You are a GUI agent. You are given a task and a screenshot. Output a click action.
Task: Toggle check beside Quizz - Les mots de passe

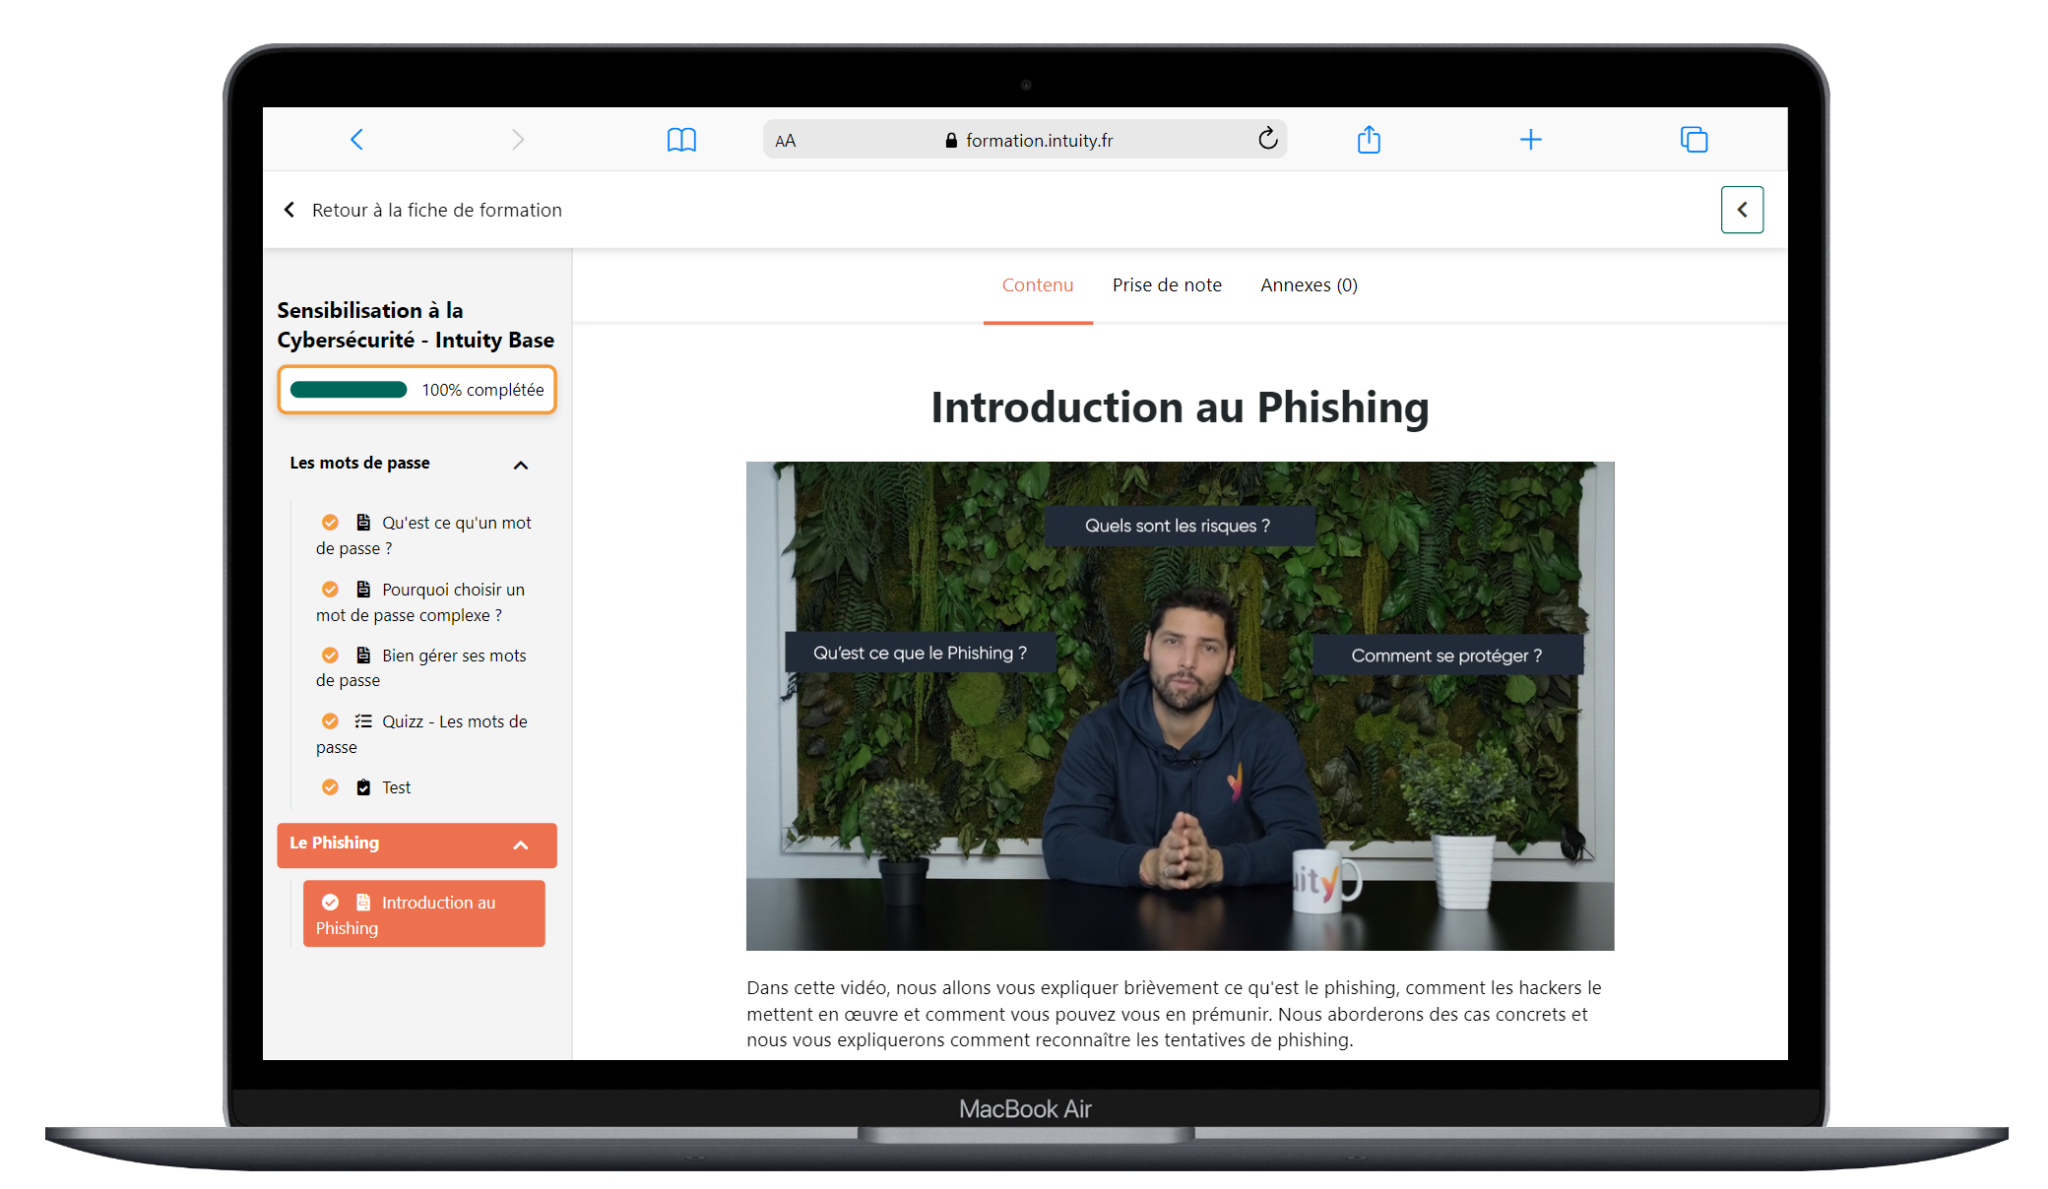click(330, 722)
